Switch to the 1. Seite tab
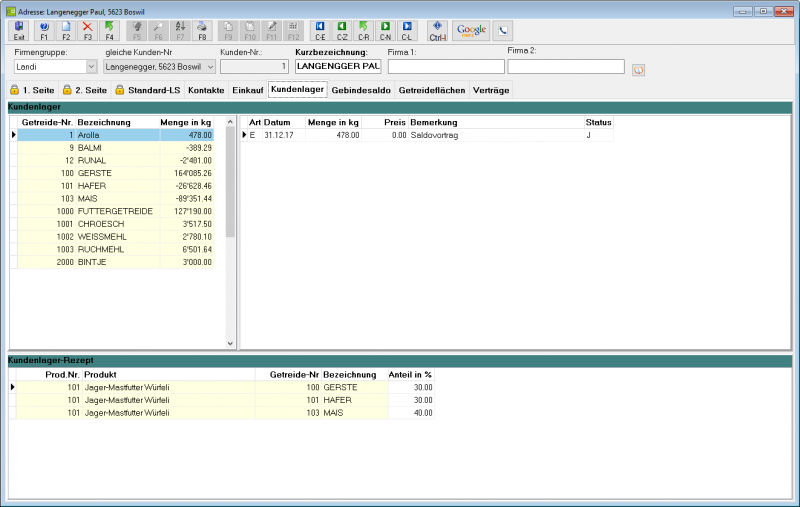The image size is (800, 507). (x=32, y=90)
